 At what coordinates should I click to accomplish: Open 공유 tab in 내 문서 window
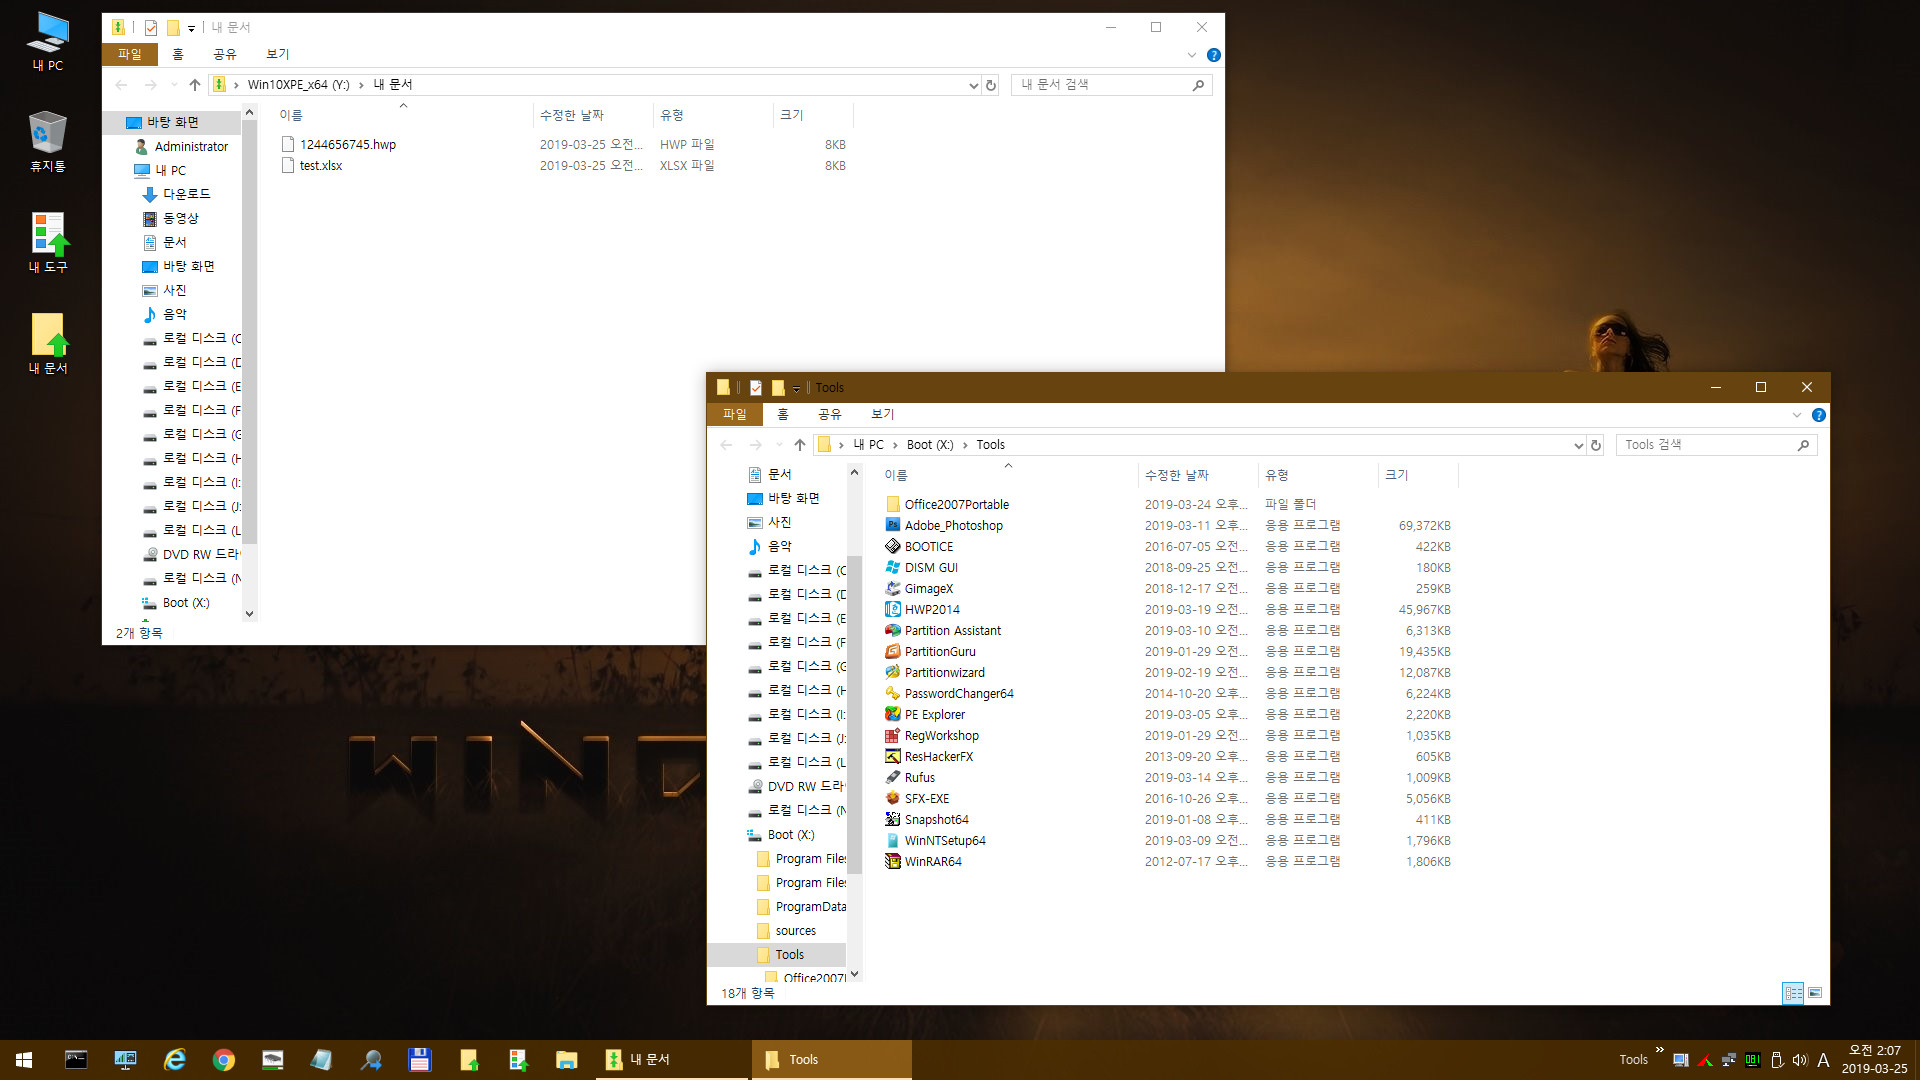pos(225,54)
